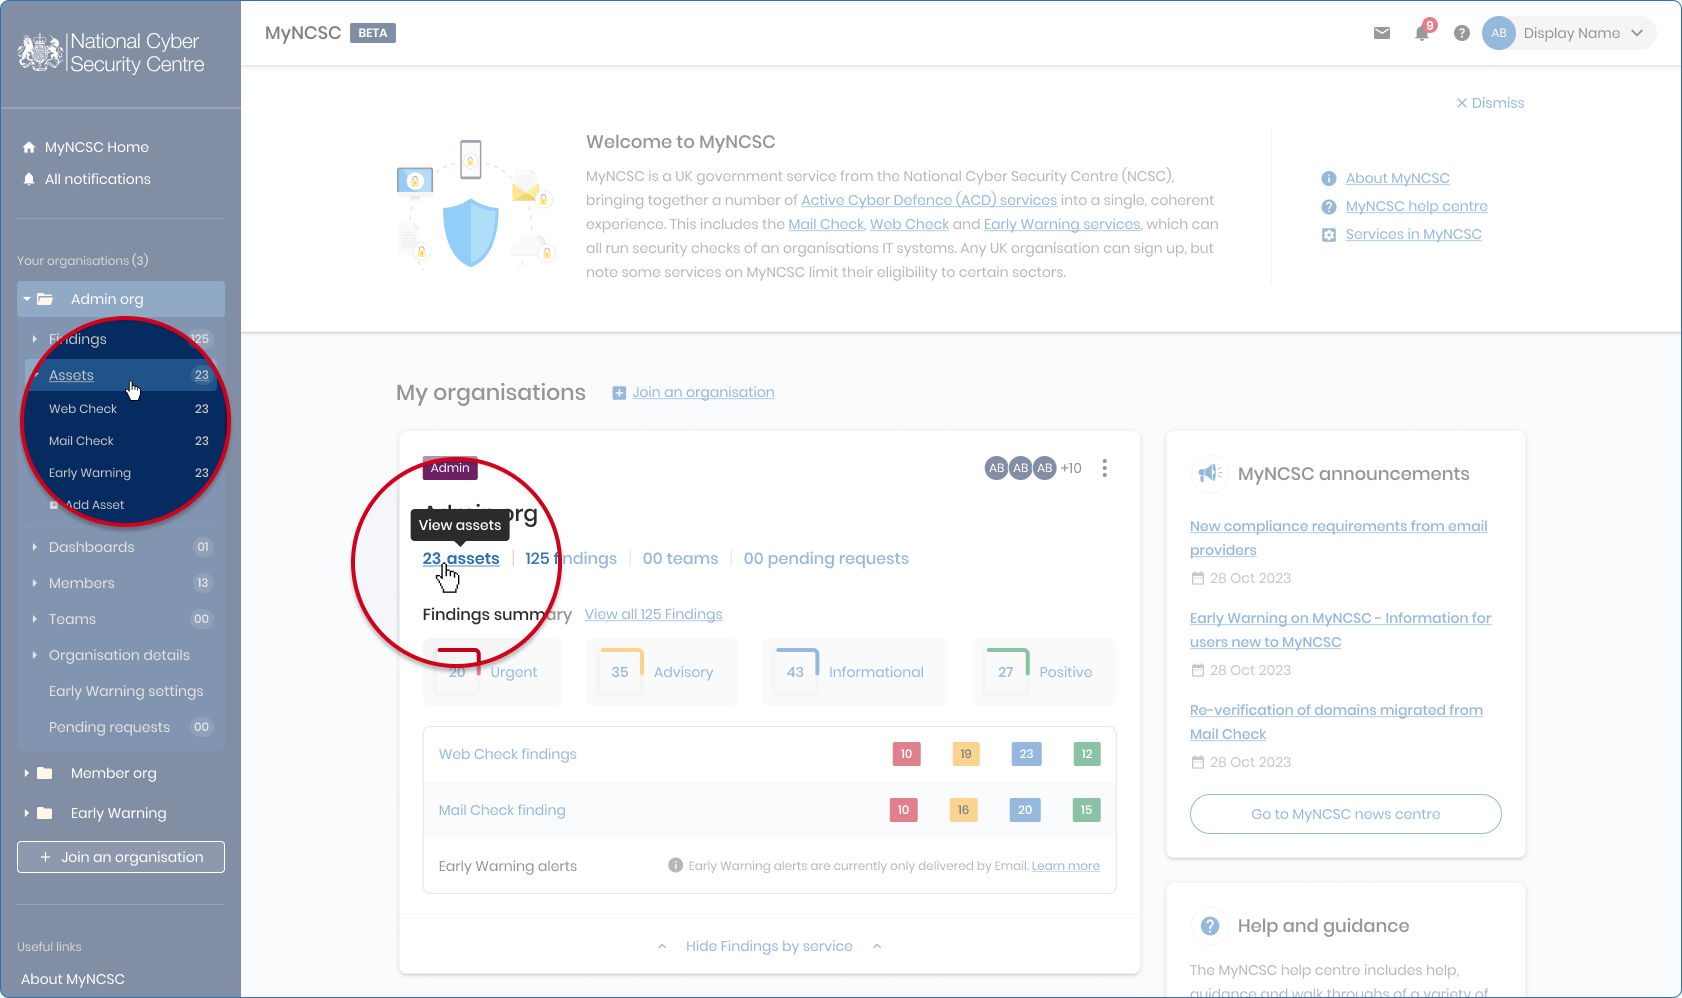This screenshot has height=998, width=1682.
Task: Click the AB user avatar in header
Action: (x=1499, y=33)
